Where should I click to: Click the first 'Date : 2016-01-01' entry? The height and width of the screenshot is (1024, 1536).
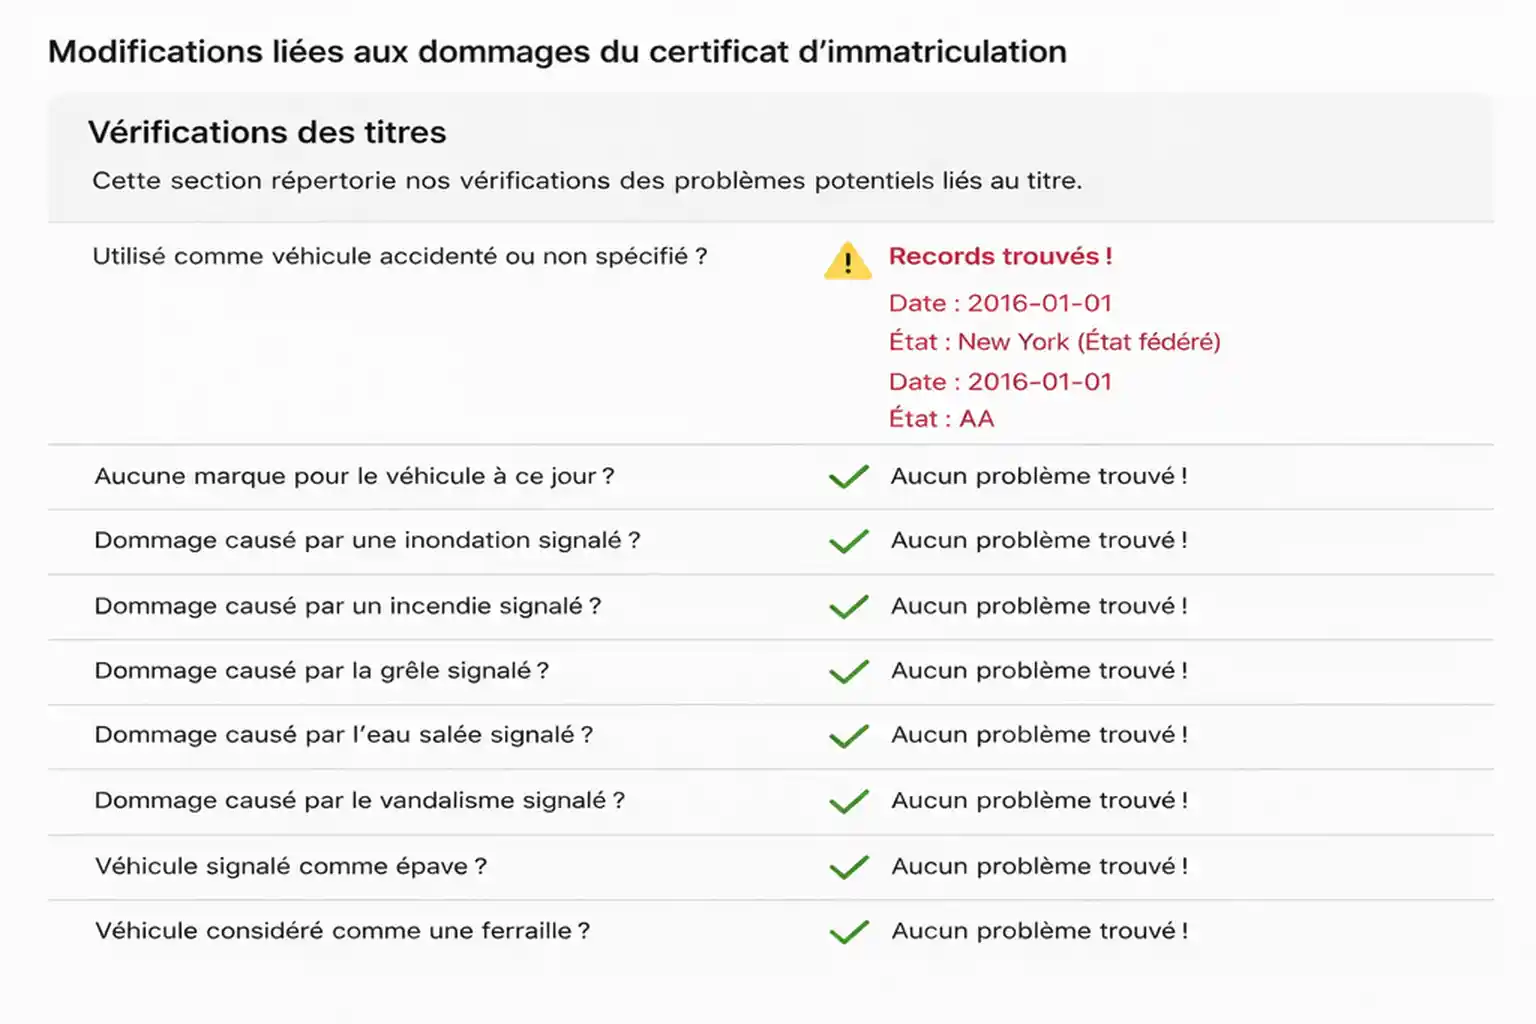click(1000, 303)
